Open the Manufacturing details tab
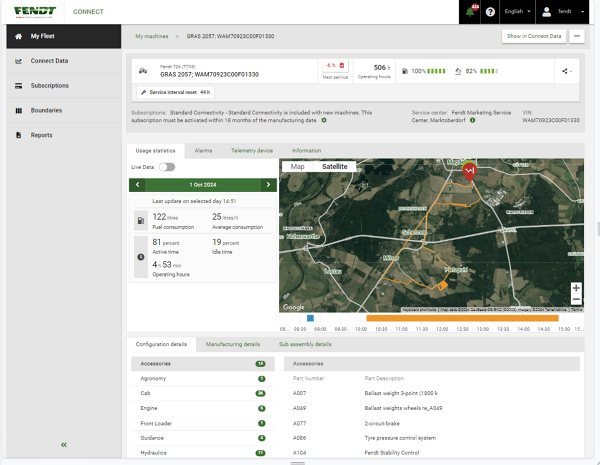Image resolution: width=600 pixels, height=465 pixels. tap(232, 344)
